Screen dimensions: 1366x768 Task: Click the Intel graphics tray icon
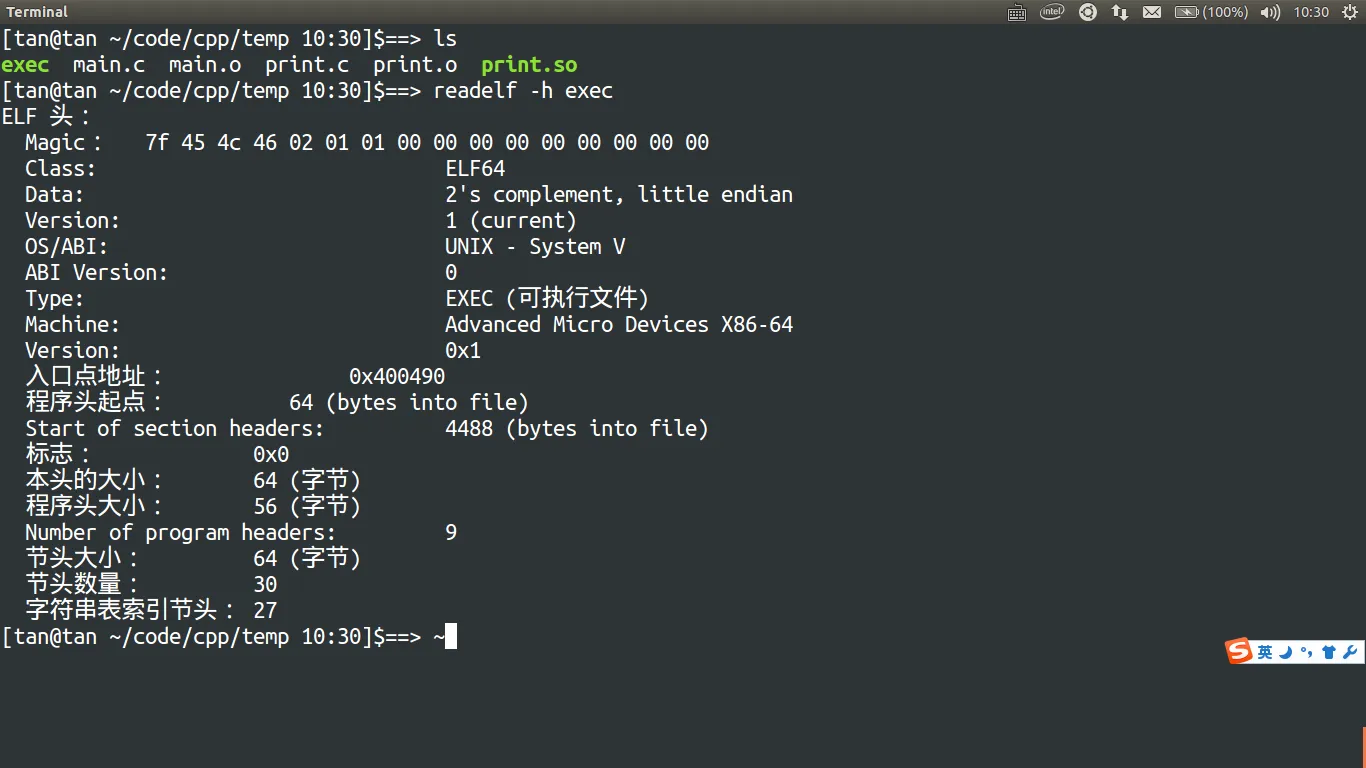1052,12
